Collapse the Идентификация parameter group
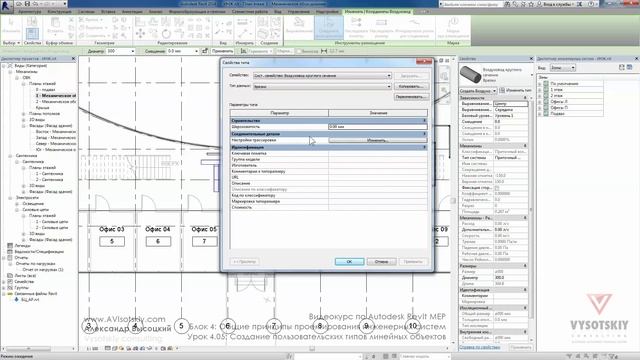This screenshot has width=640, height=360. 424,147
